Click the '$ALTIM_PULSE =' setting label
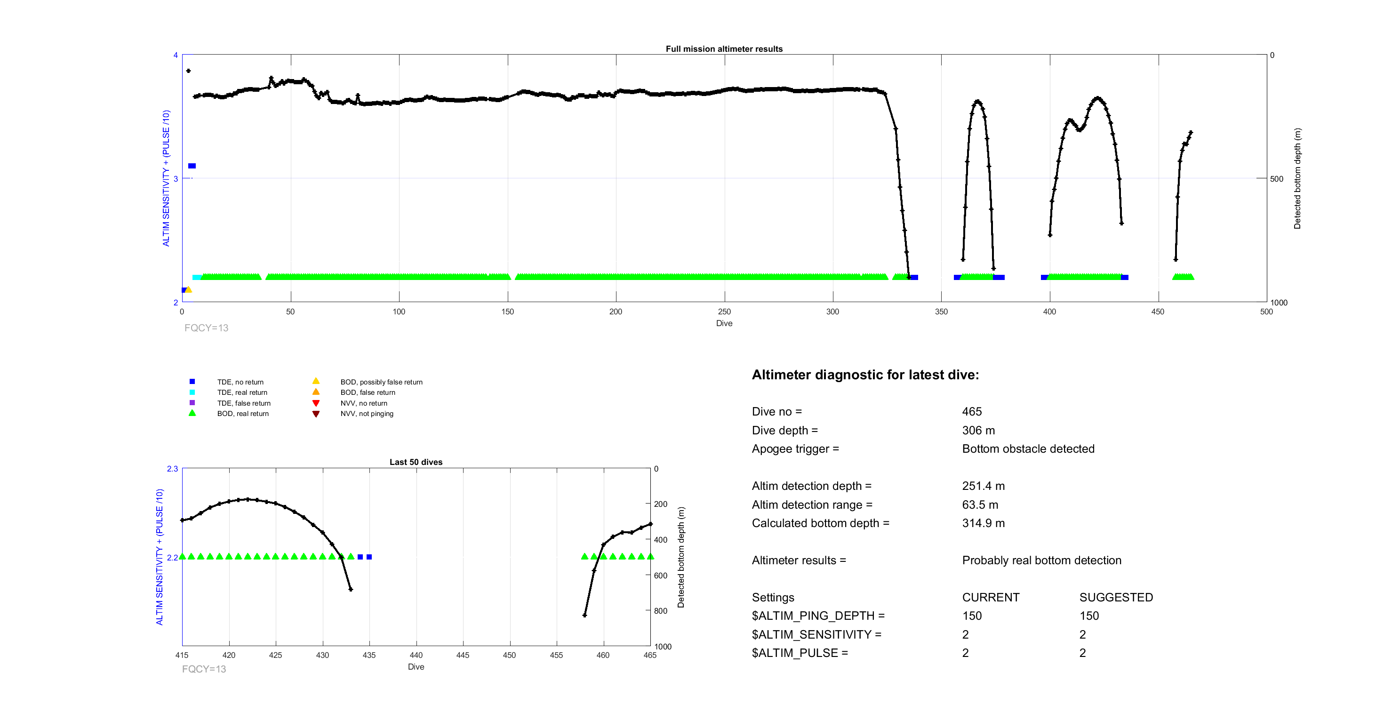 800,653
